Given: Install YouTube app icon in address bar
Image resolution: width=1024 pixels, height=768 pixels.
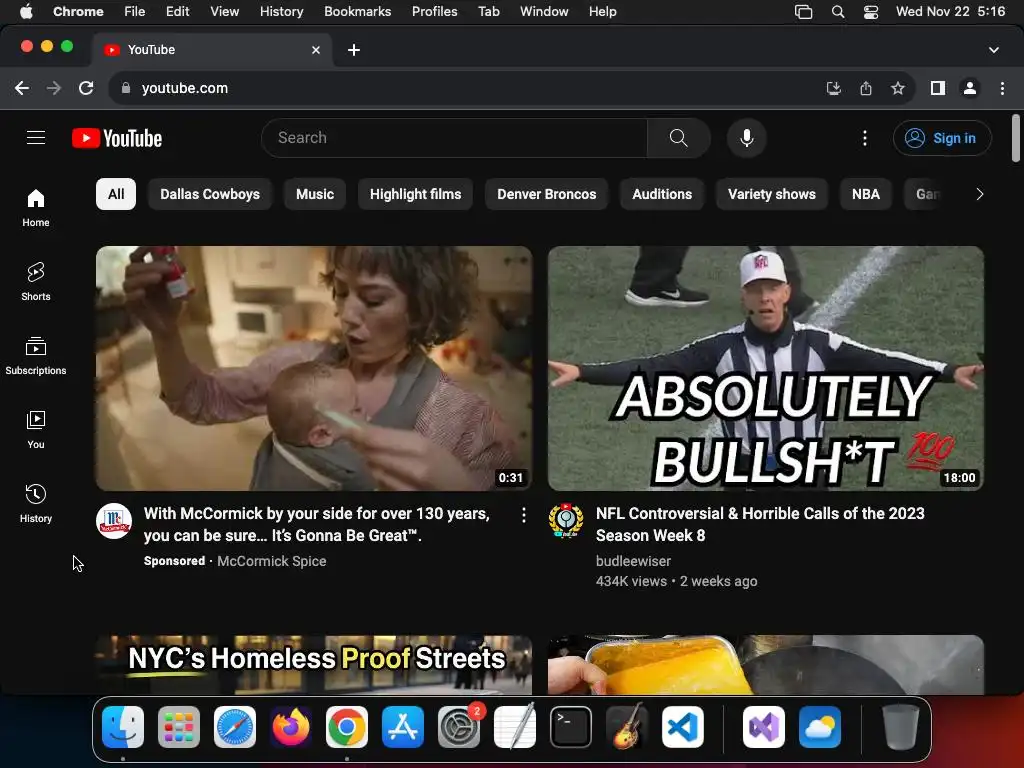Looking at the screenshot, I should (x=833, y=88).
